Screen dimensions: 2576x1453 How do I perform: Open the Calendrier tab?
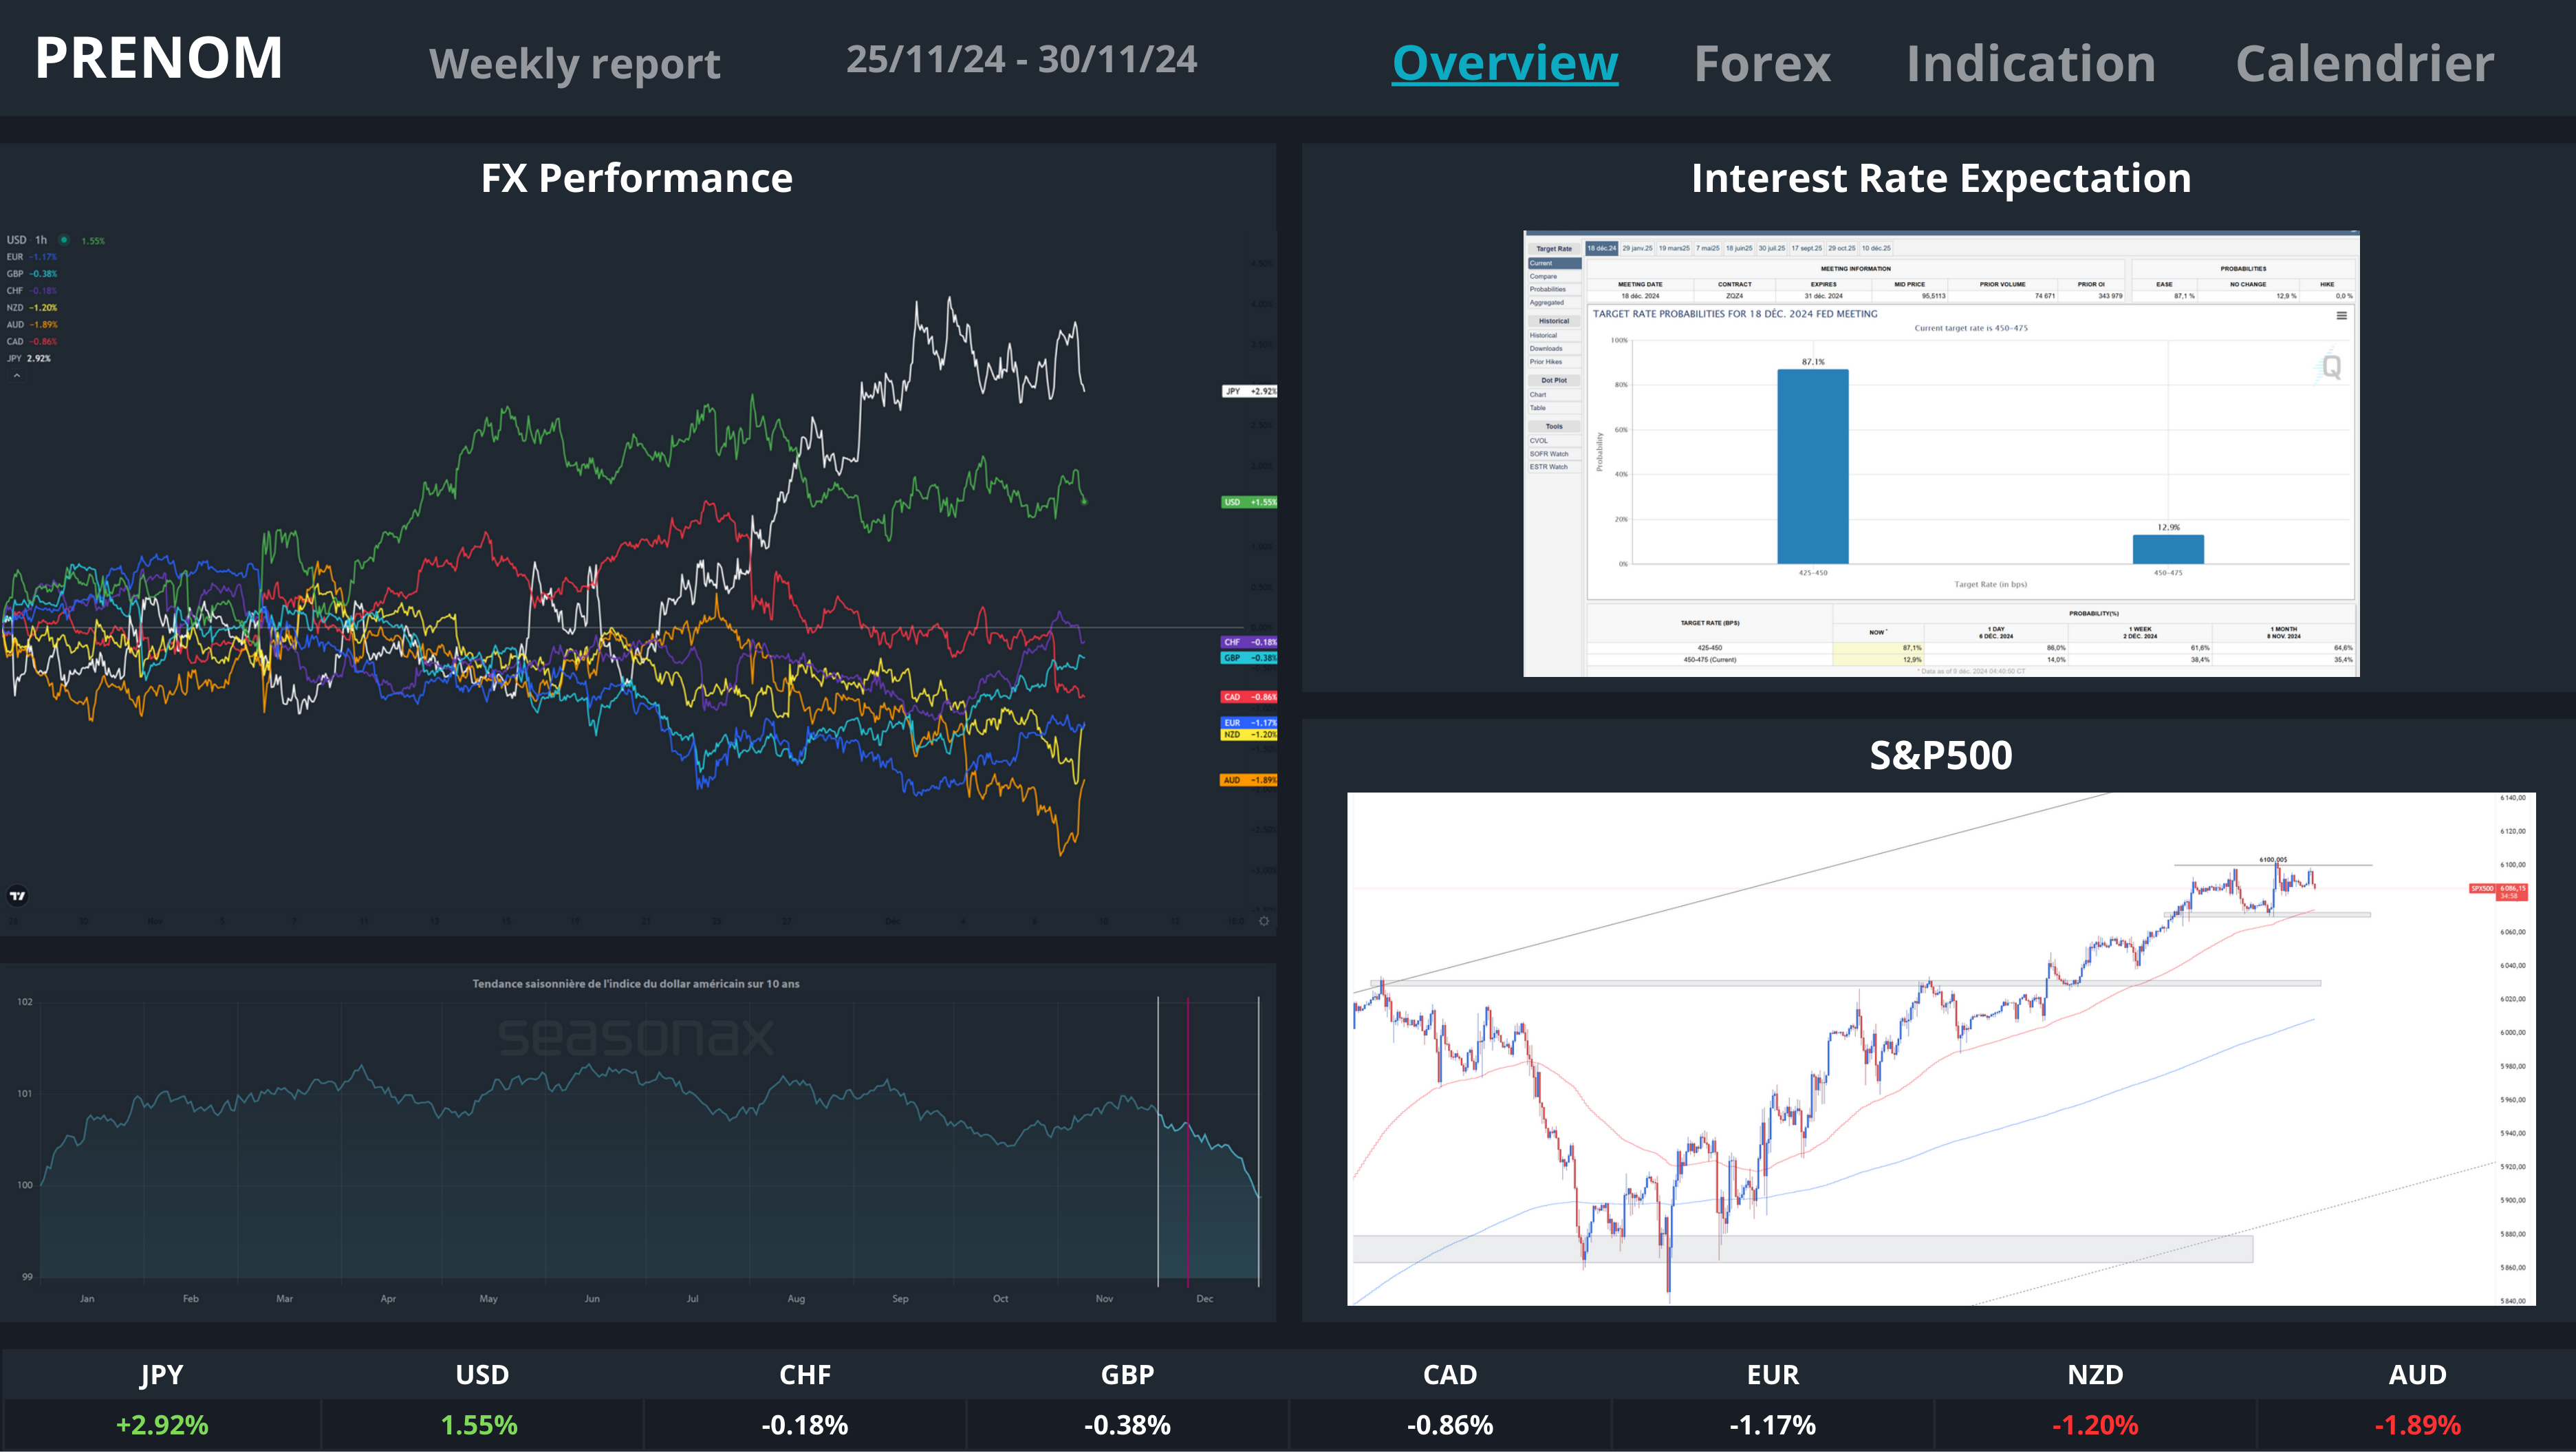[x=2364, y=63]
